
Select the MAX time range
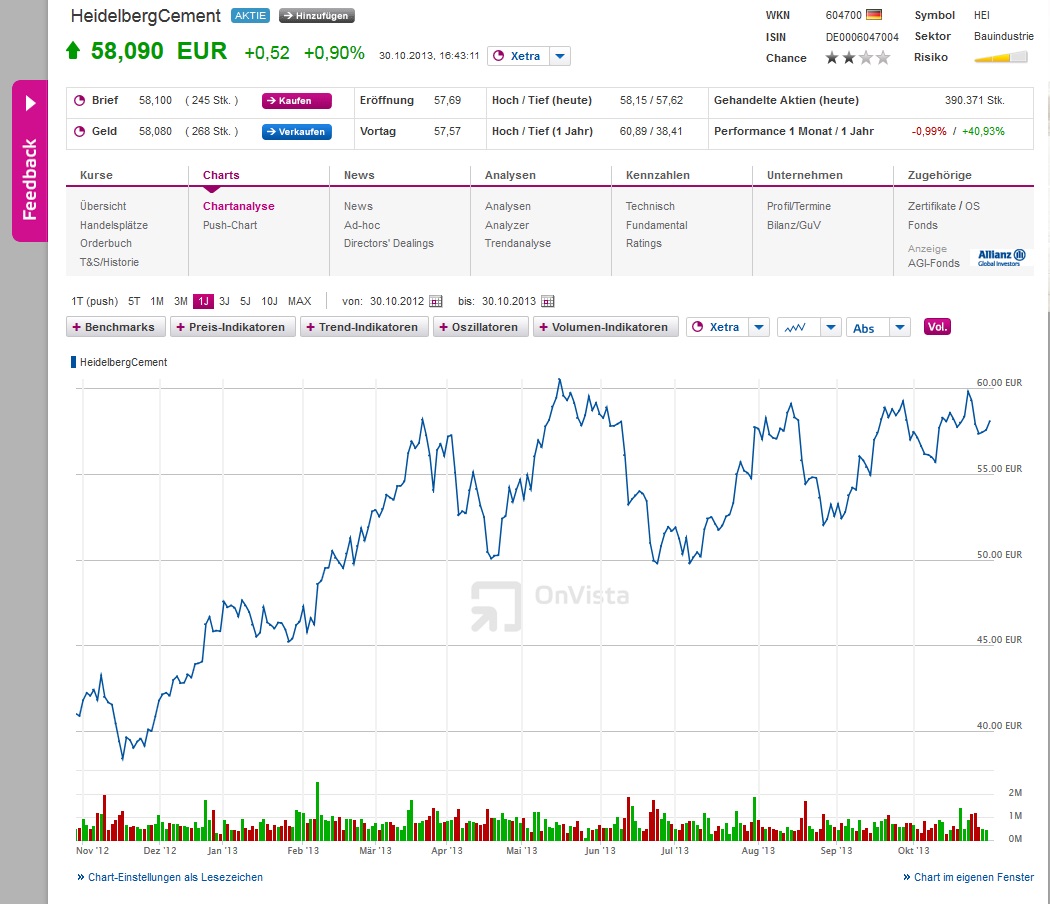tap(299, 301)
